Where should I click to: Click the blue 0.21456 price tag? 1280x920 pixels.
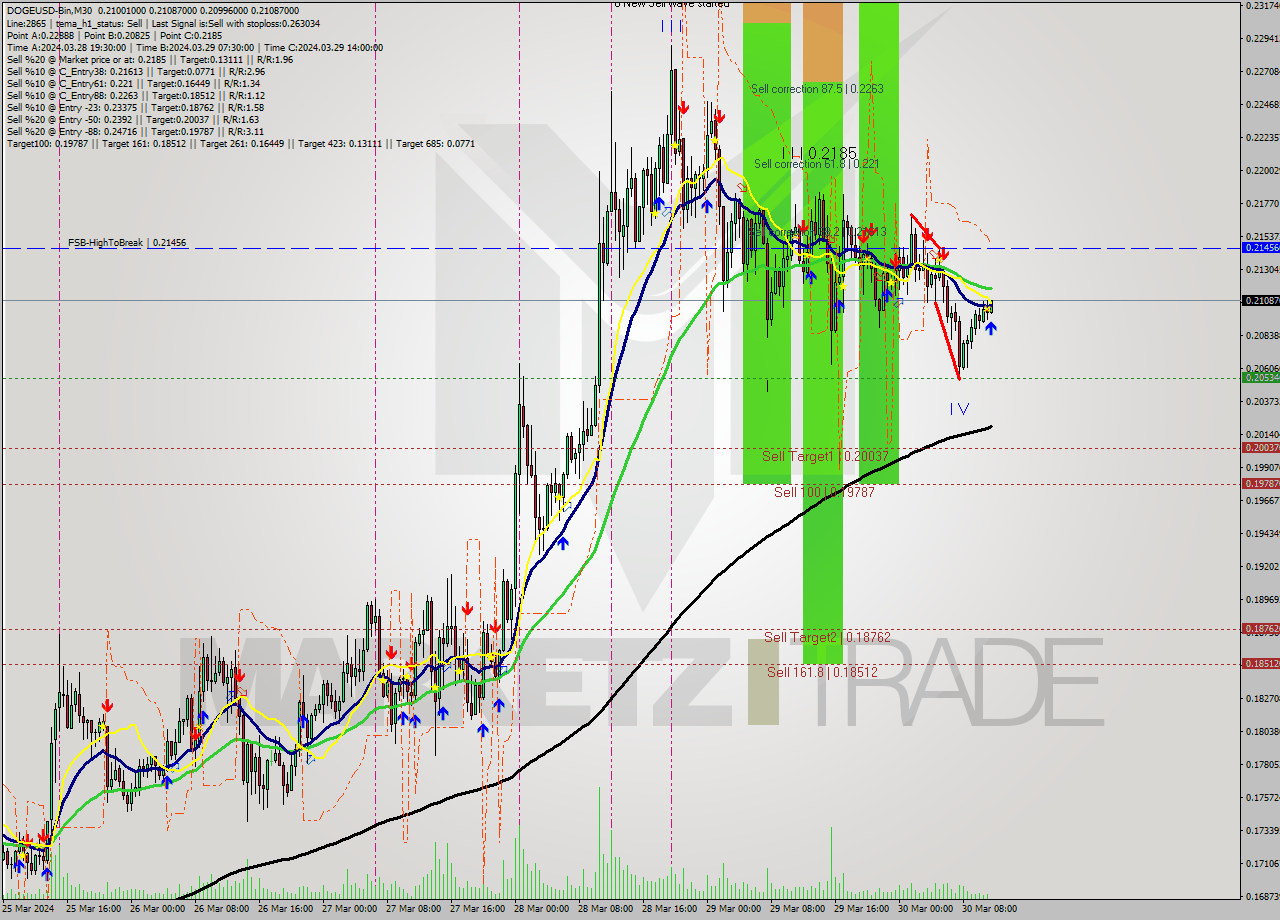click(1260, 247)
